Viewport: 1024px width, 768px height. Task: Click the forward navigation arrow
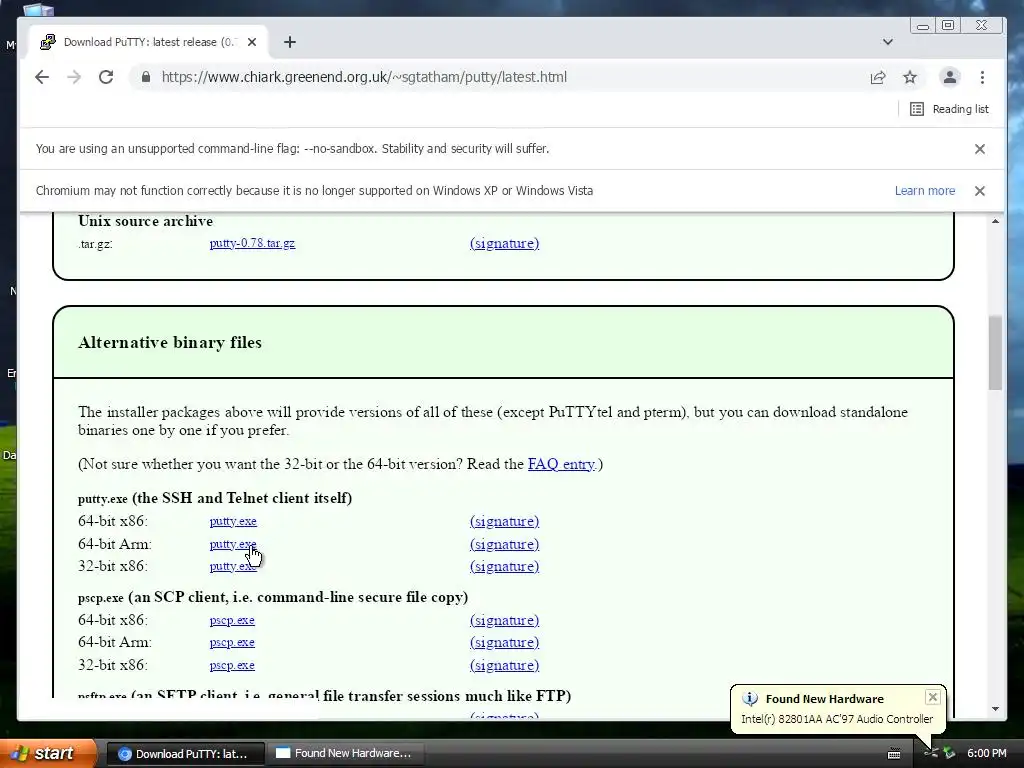click(x=74, y=77)
